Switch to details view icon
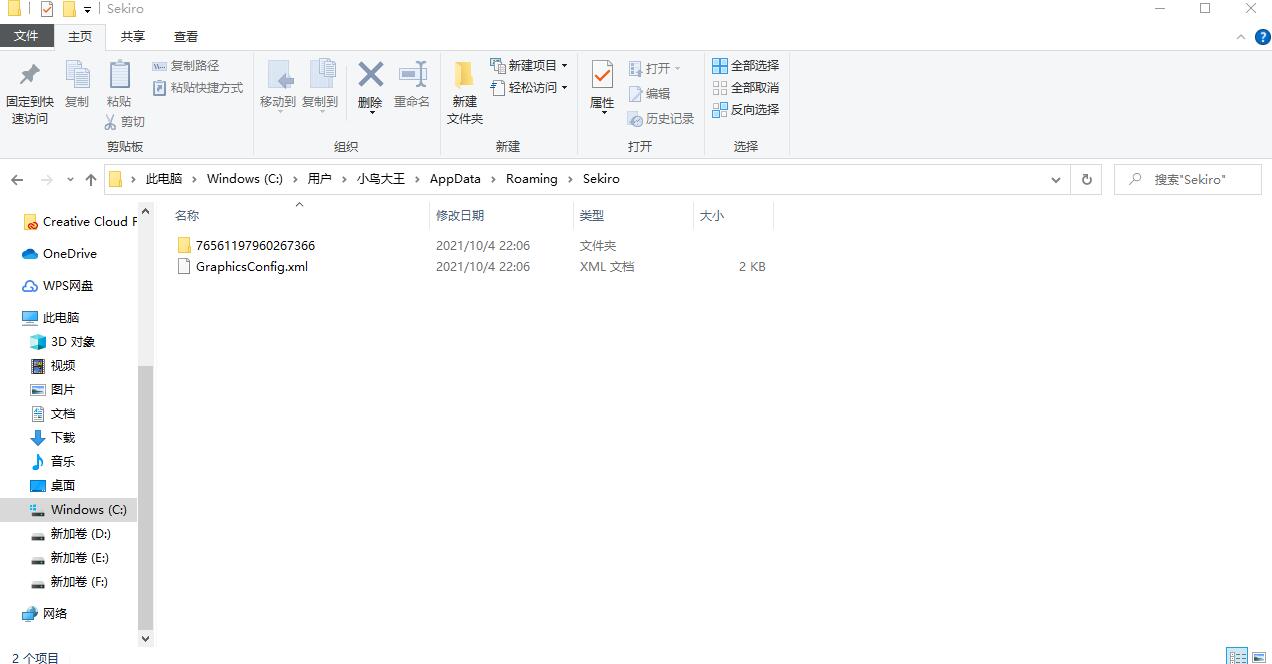This screenshot has width=1272, height=664. (1238, 657)
